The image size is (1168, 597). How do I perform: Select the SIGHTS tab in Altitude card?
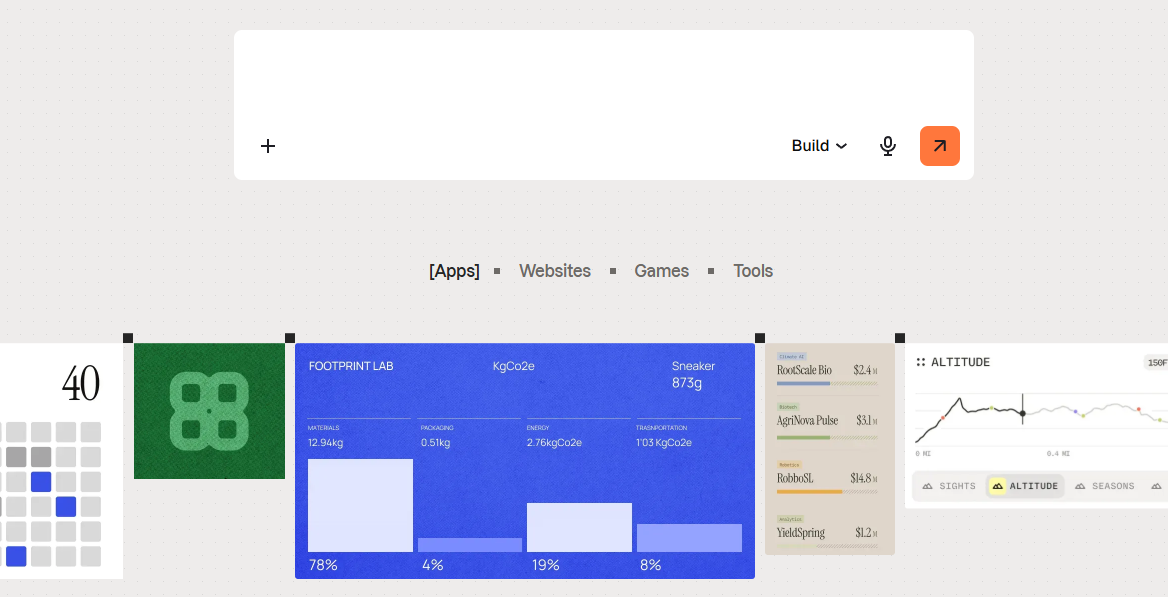[949, 486]
